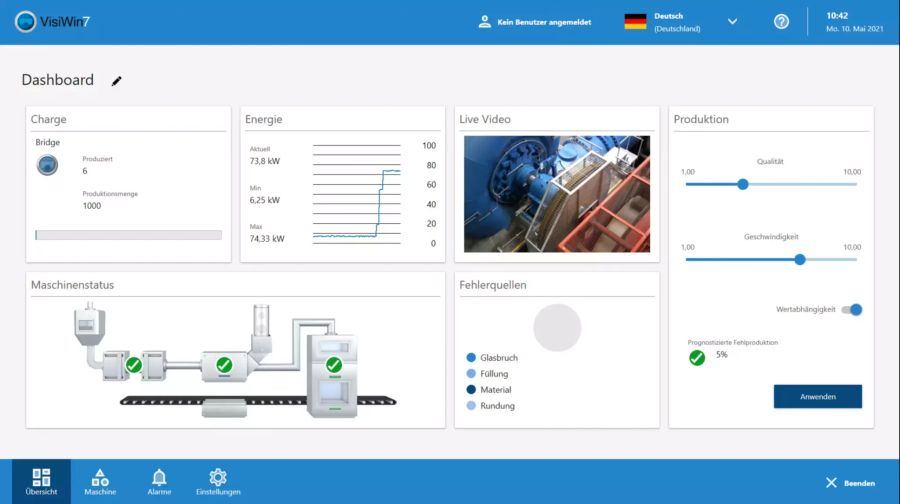Click the '73,8 kW' Aktuell value
This screenshot has width=900, height=504.
(265, 161)
